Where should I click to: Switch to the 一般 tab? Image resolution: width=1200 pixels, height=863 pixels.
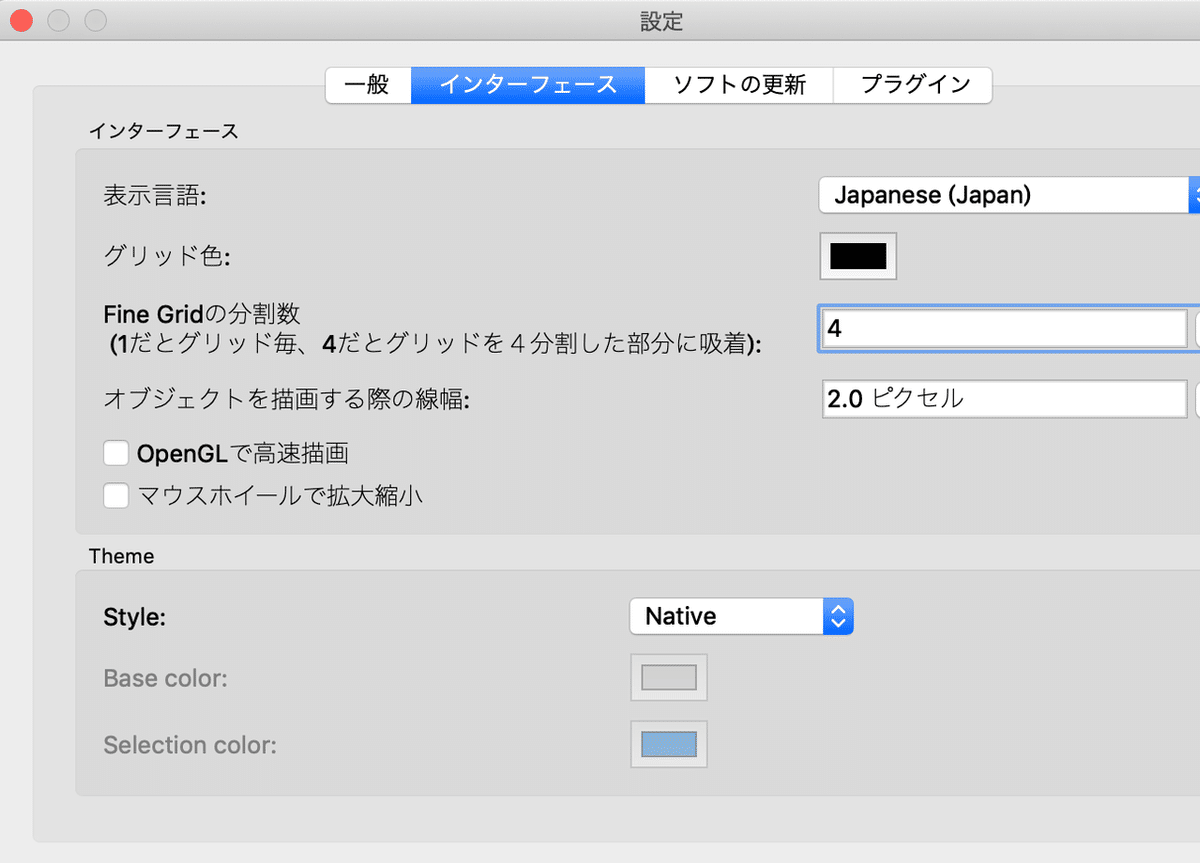coord(368,85)
